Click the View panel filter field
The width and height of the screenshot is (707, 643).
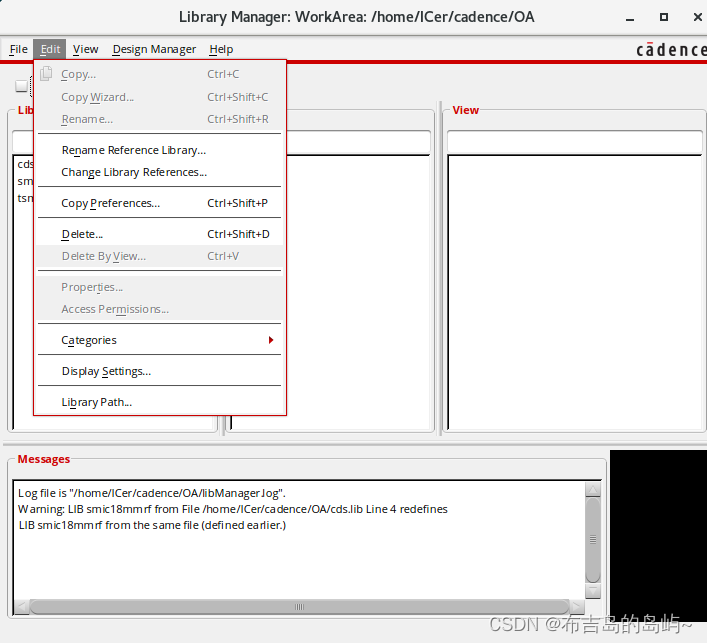pos(574,143)
